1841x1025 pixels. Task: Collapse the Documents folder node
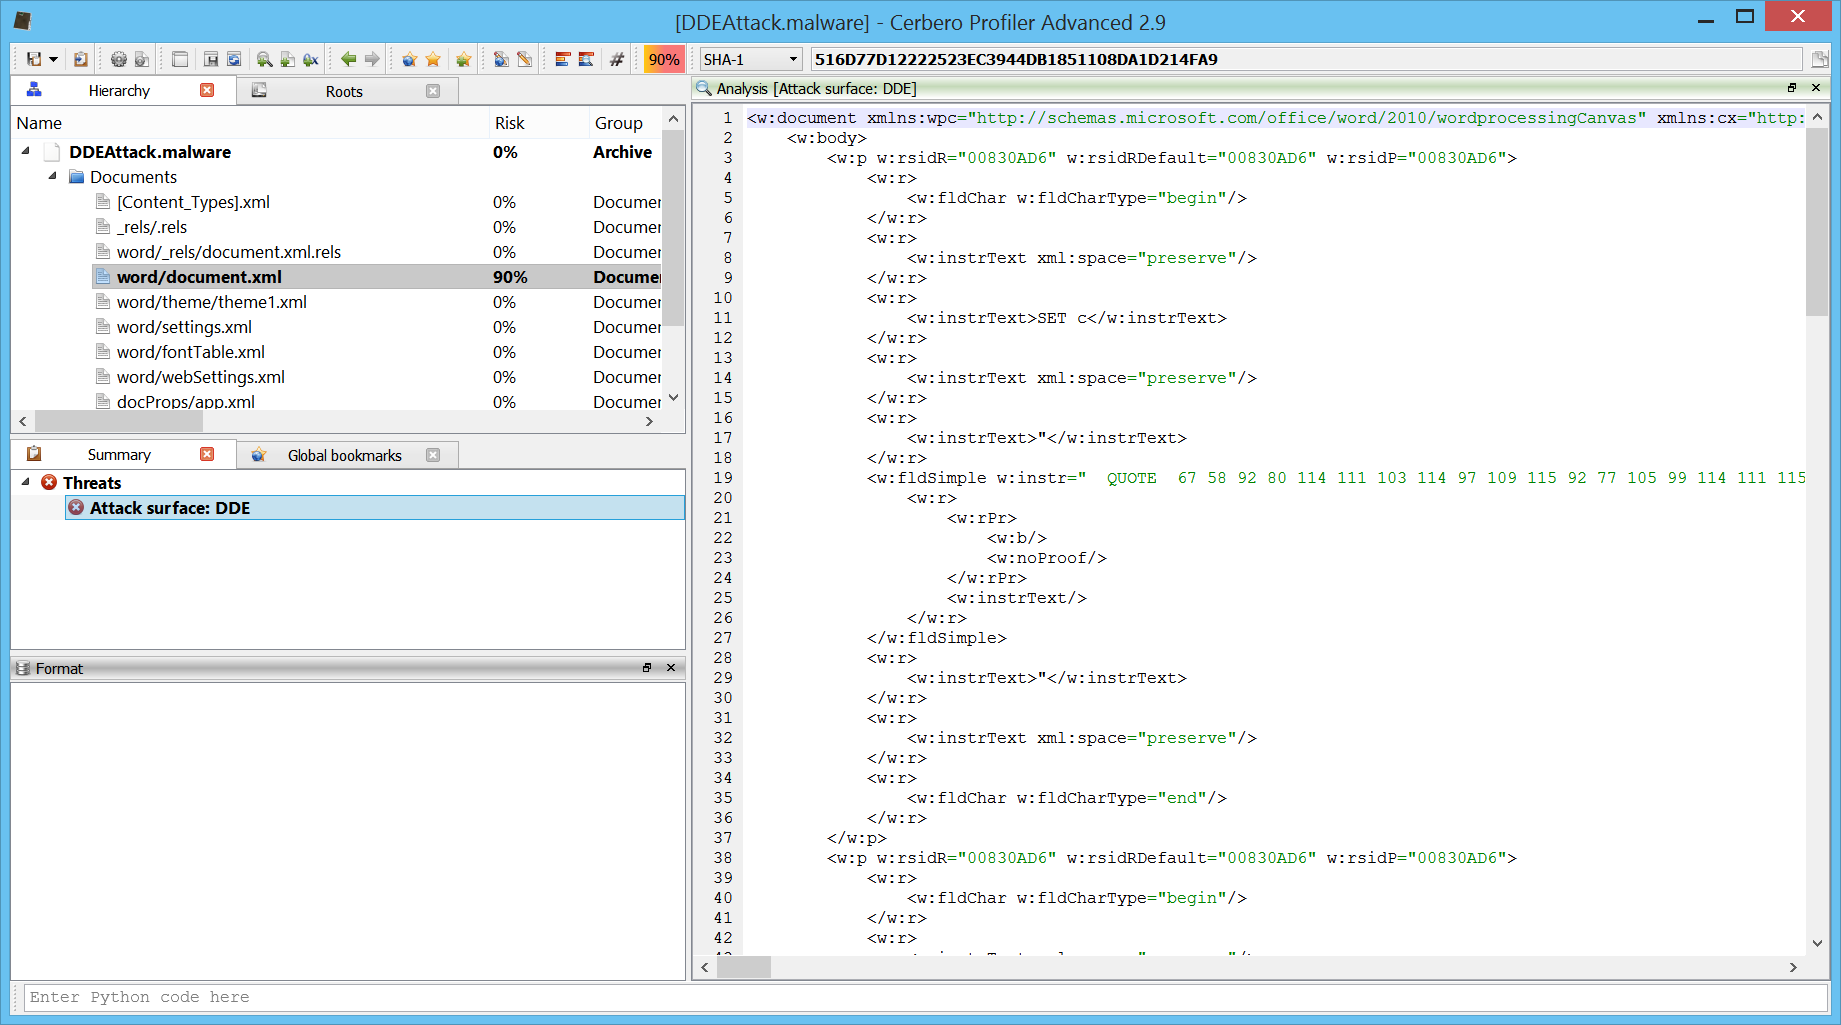pos(52,176)
